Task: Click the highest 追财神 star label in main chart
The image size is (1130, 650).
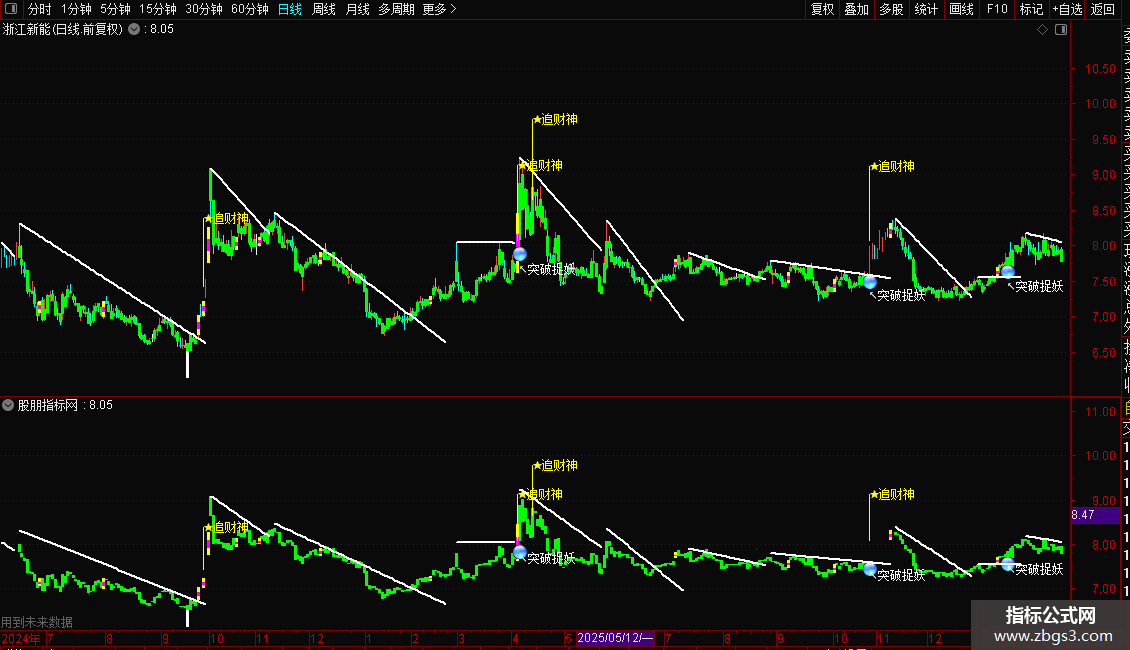Action: tap(555, 120)
